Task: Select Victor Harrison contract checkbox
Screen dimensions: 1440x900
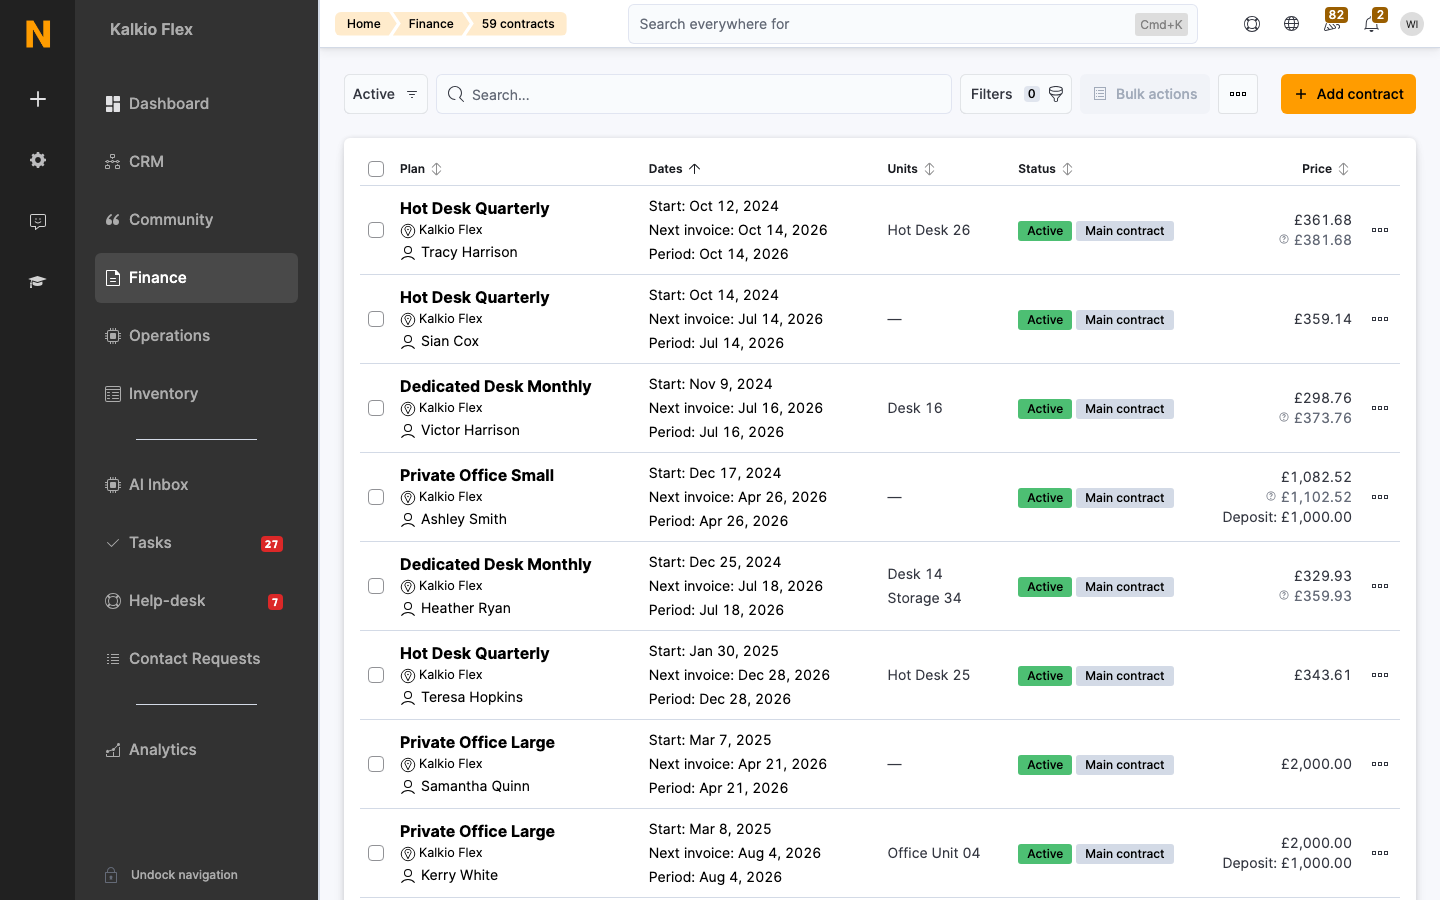Action: (x=376, y=408)
